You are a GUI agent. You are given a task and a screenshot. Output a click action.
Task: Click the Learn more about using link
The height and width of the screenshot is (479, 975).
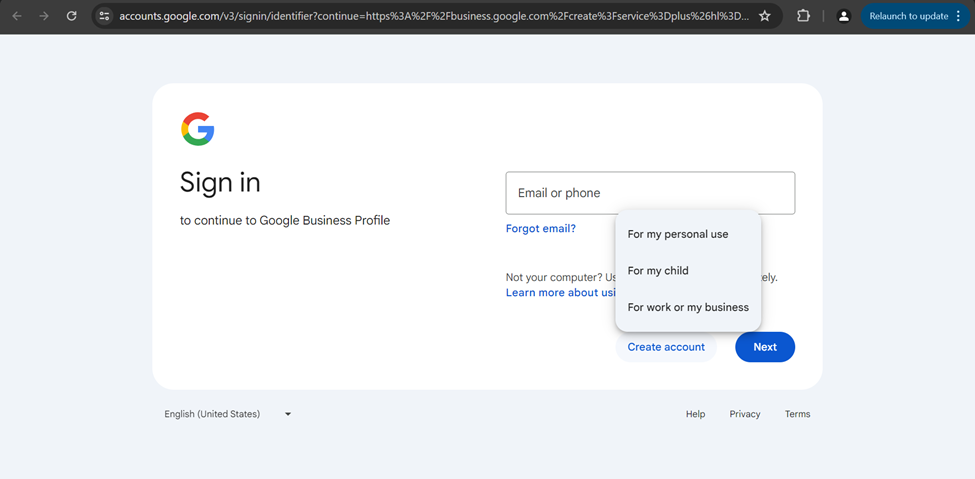[560, 292]
